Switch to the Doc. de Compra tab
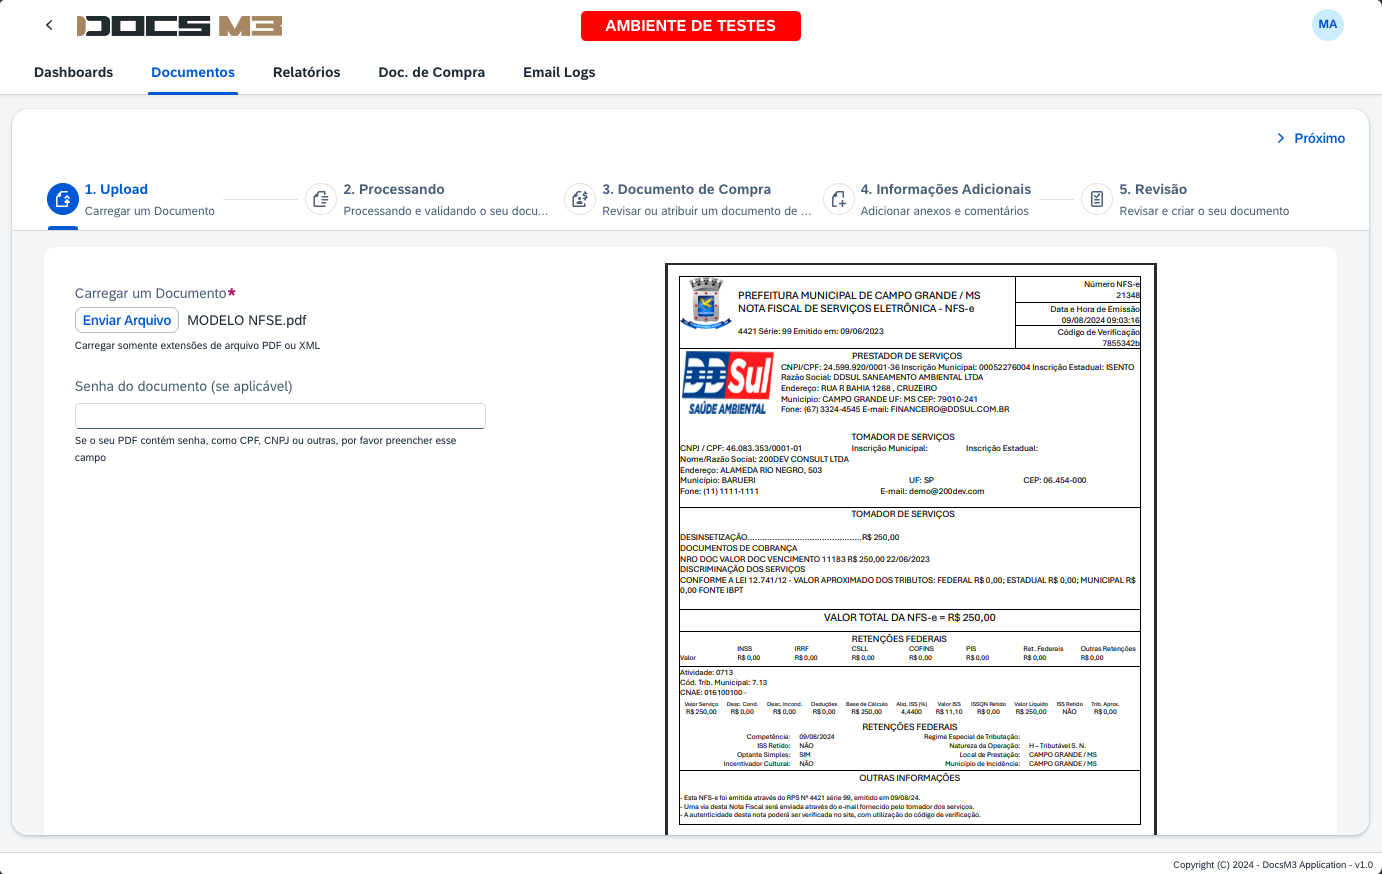This screenshot has width=1382, height=874. (431, 72)
